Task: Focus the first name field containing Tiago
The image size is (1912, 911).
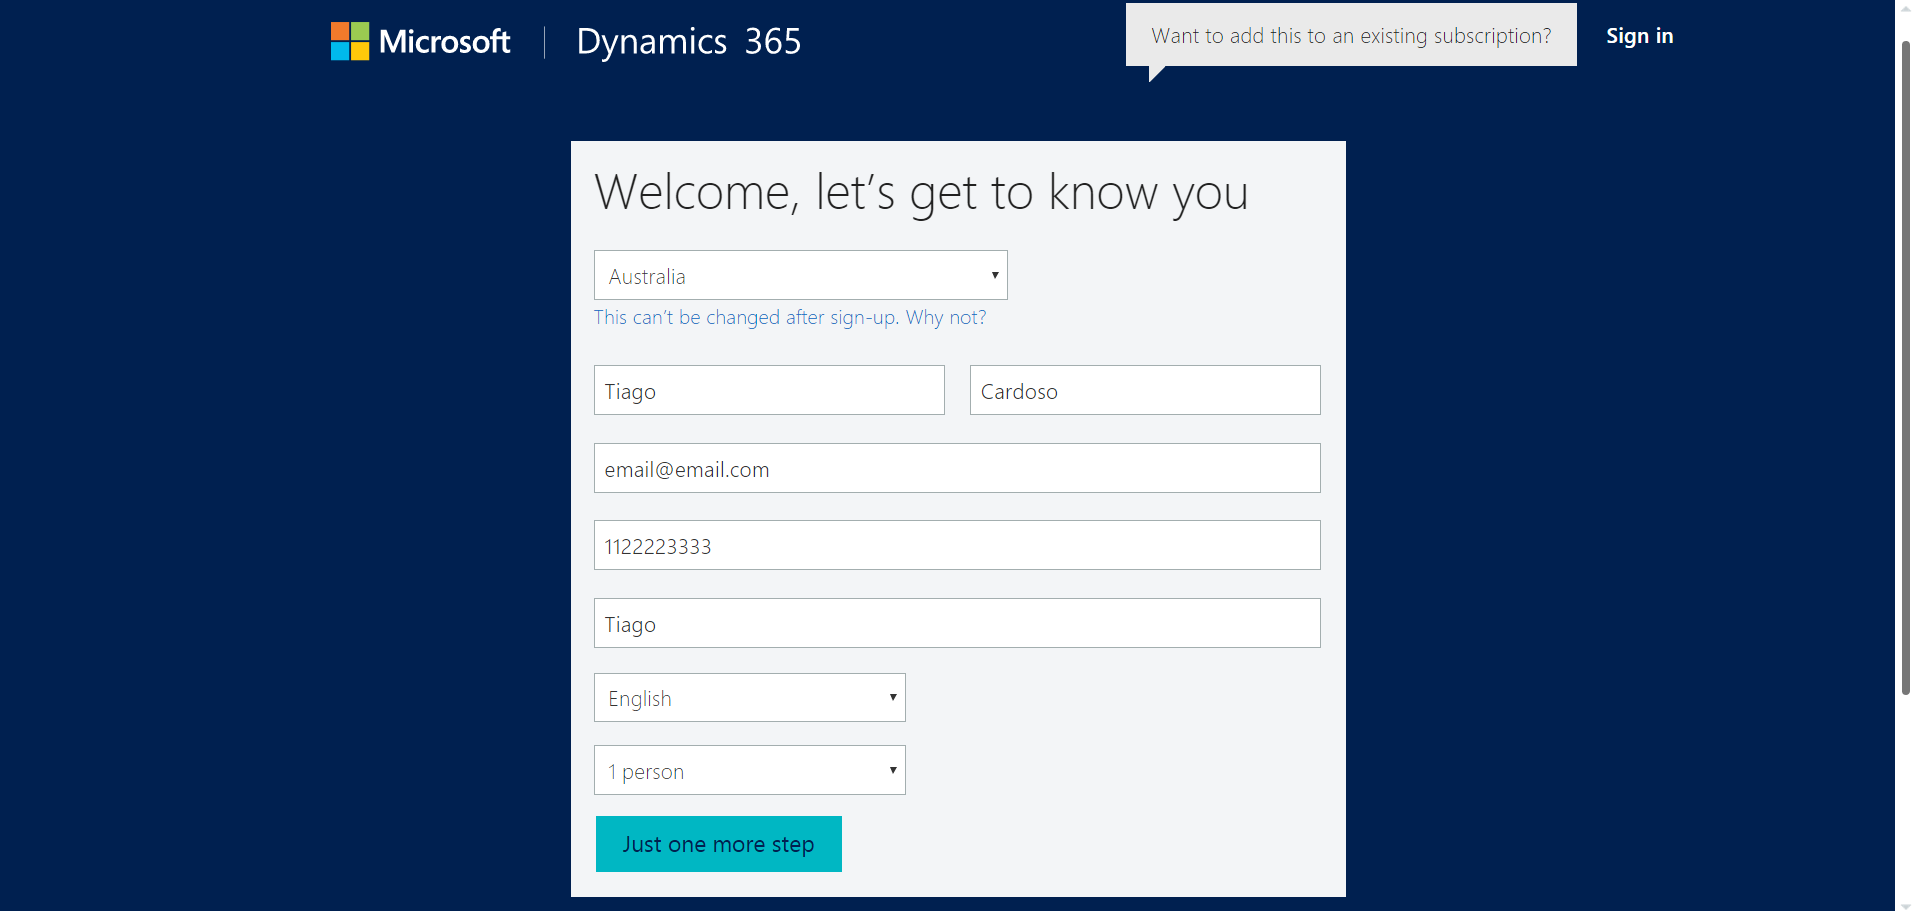Action: 768,391
